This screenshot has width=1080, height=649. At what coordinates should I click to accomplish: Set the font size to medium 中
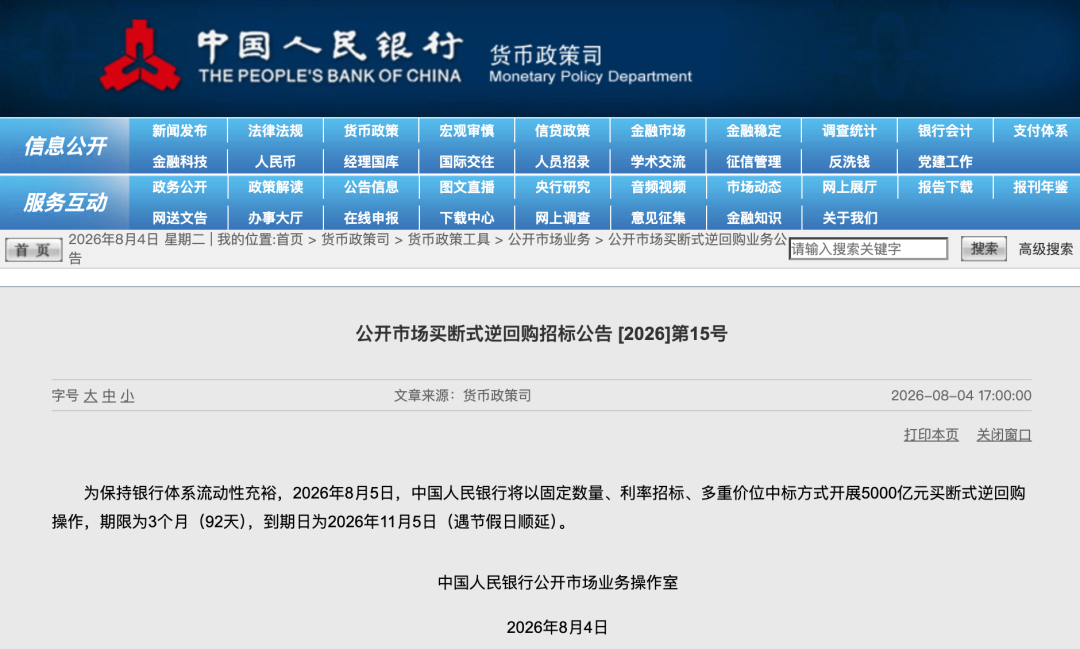point(109,396)
